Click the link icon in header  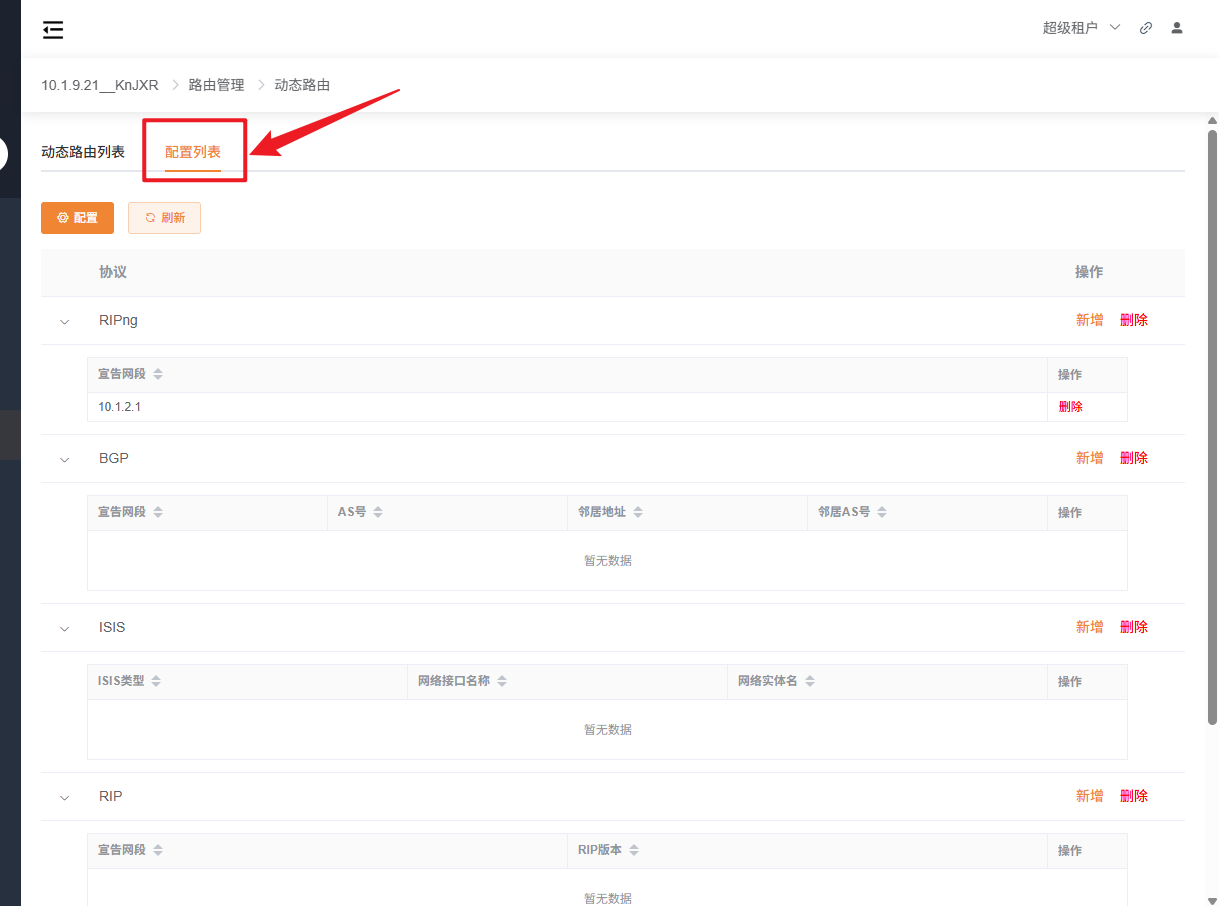click(x=1146, y=28)
